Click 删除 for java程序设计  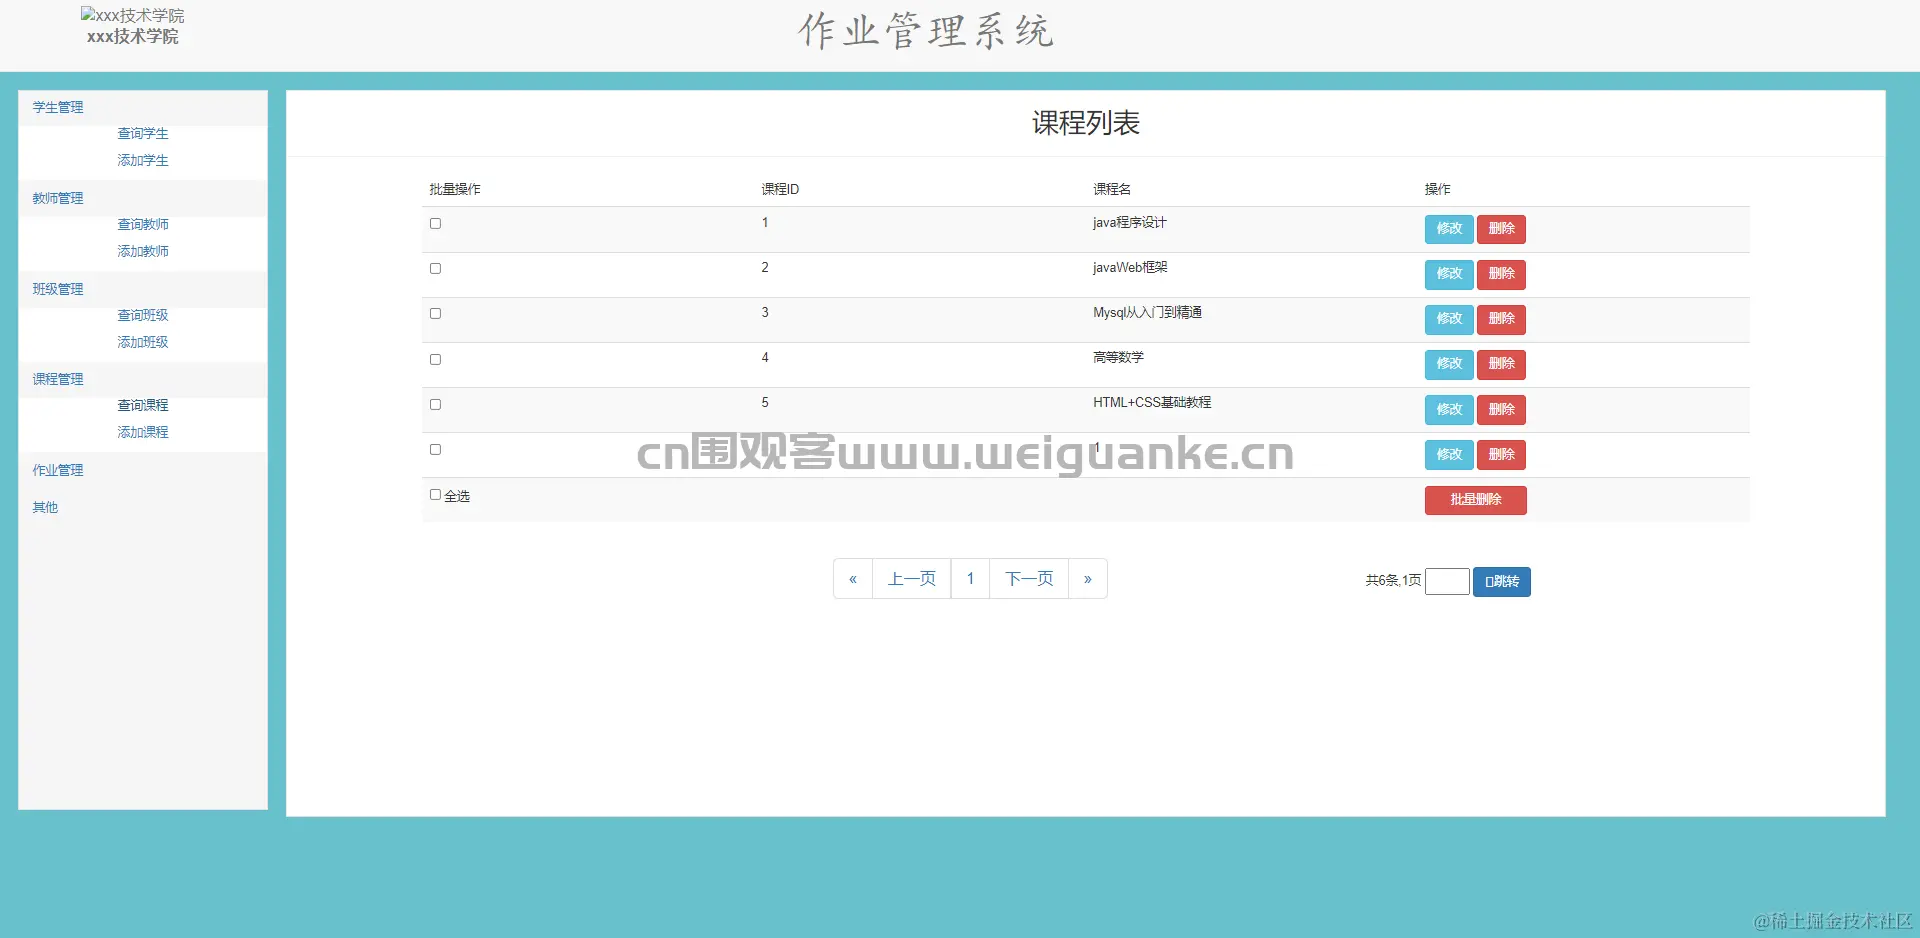click(1501, 229)
